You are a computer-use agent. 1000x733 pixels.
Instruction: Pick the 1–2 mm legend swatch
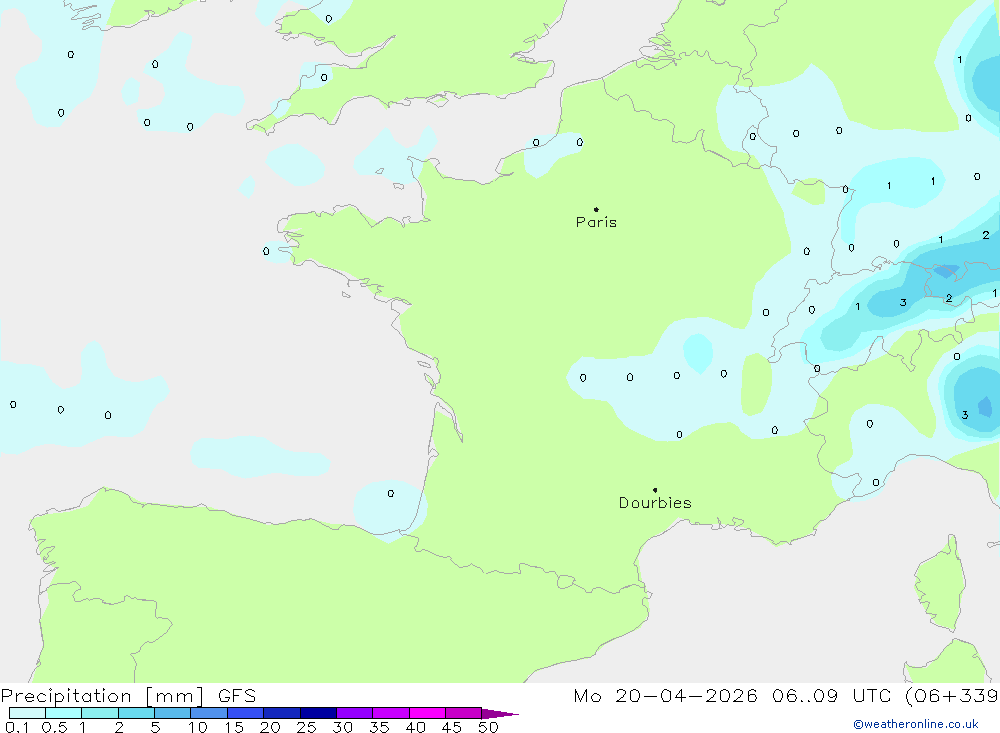click(x=99, y=713)
